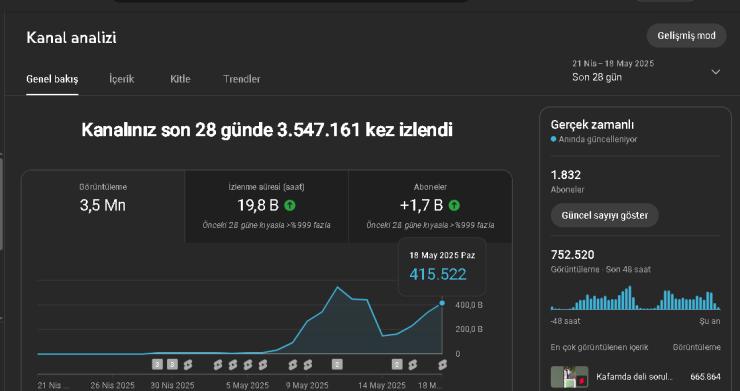This screenshot has width=740, height=391.
Task: Select the Genel bakış tab
Action: [52, 79]
